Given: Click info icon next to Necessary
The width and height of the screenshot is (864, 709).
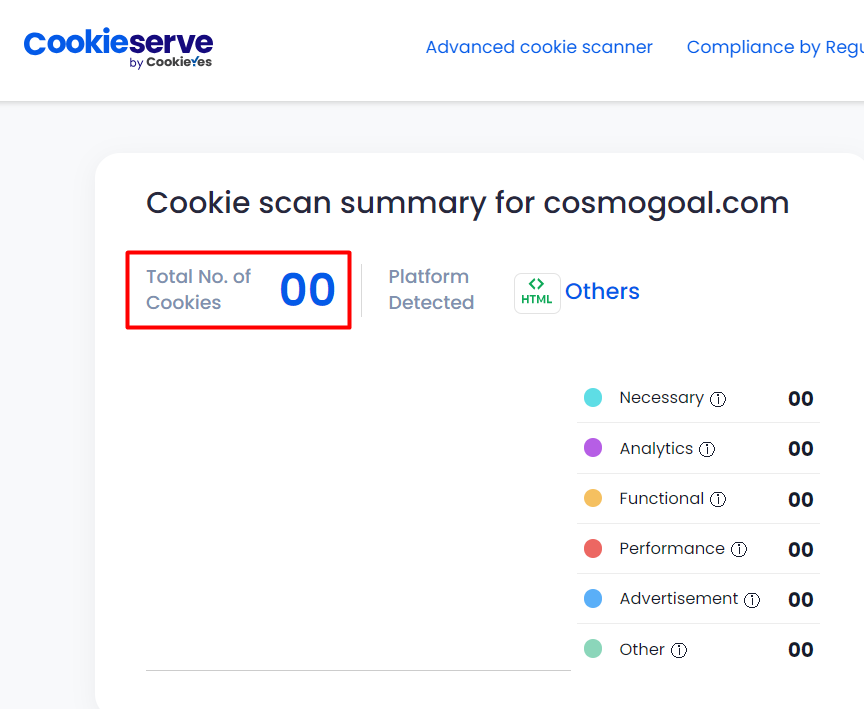Looking at the screenshot, I should [717, 399].
